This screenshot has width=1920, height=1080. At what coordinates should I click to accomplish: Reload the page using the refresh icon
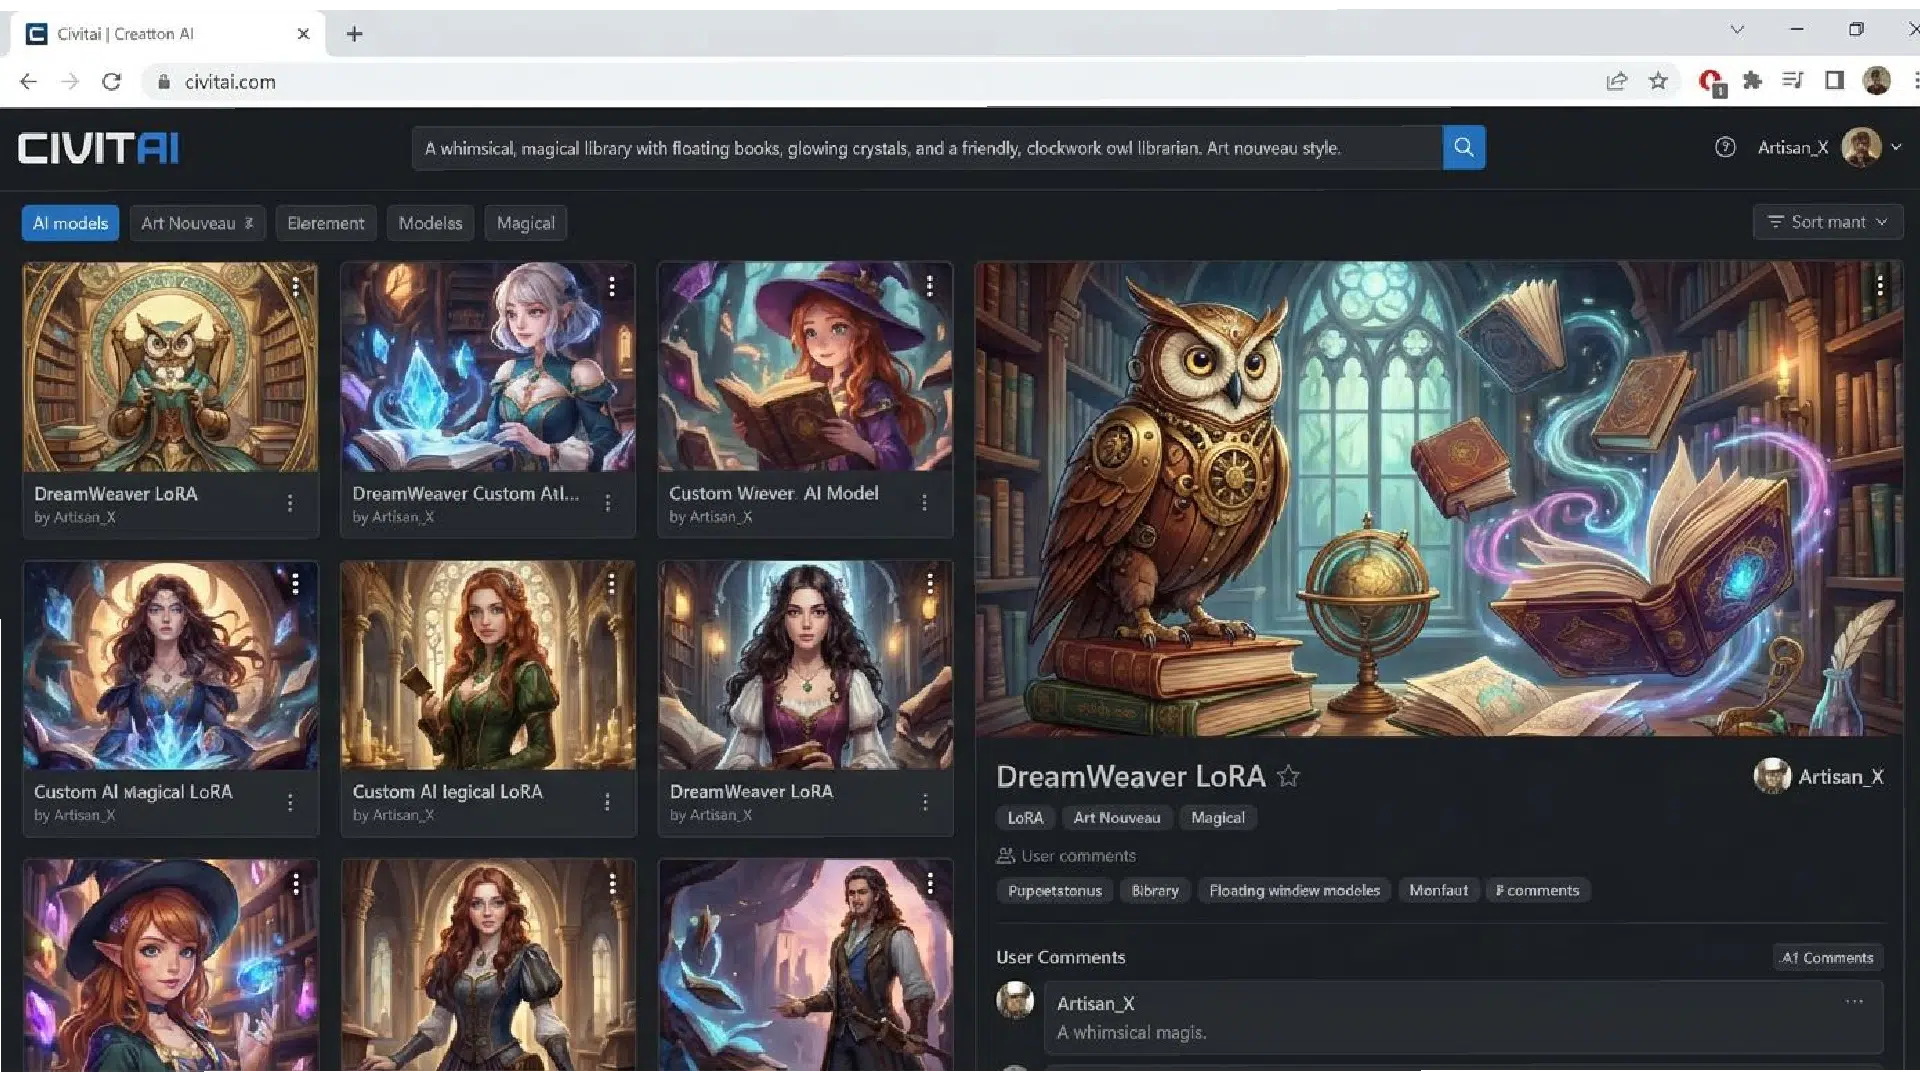point(111,82)
